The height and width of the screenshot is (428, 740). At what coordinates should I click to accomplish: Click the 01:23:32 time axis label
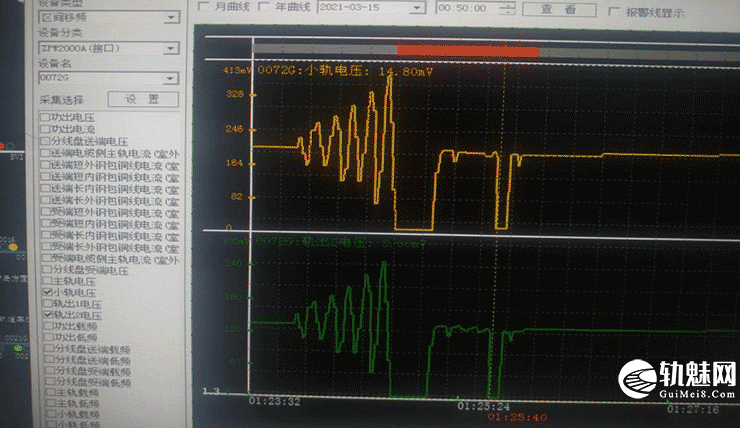tap(275, 402)
